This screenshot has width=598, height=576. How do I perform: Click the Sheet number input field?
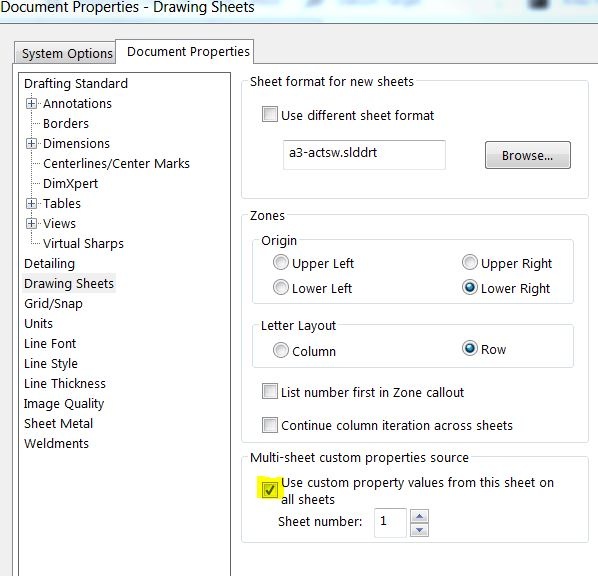tap(390, 523)
